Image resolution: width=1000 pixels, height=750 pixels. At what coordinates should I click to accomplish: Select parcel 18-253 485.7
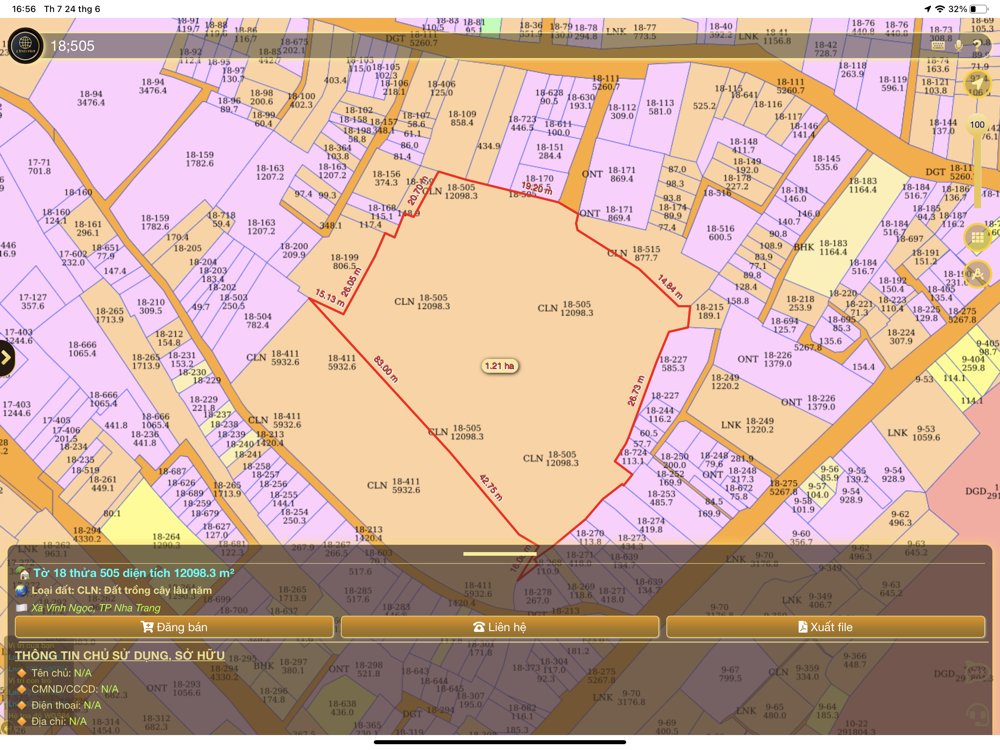pyautogui.click(x=661, y=498)
